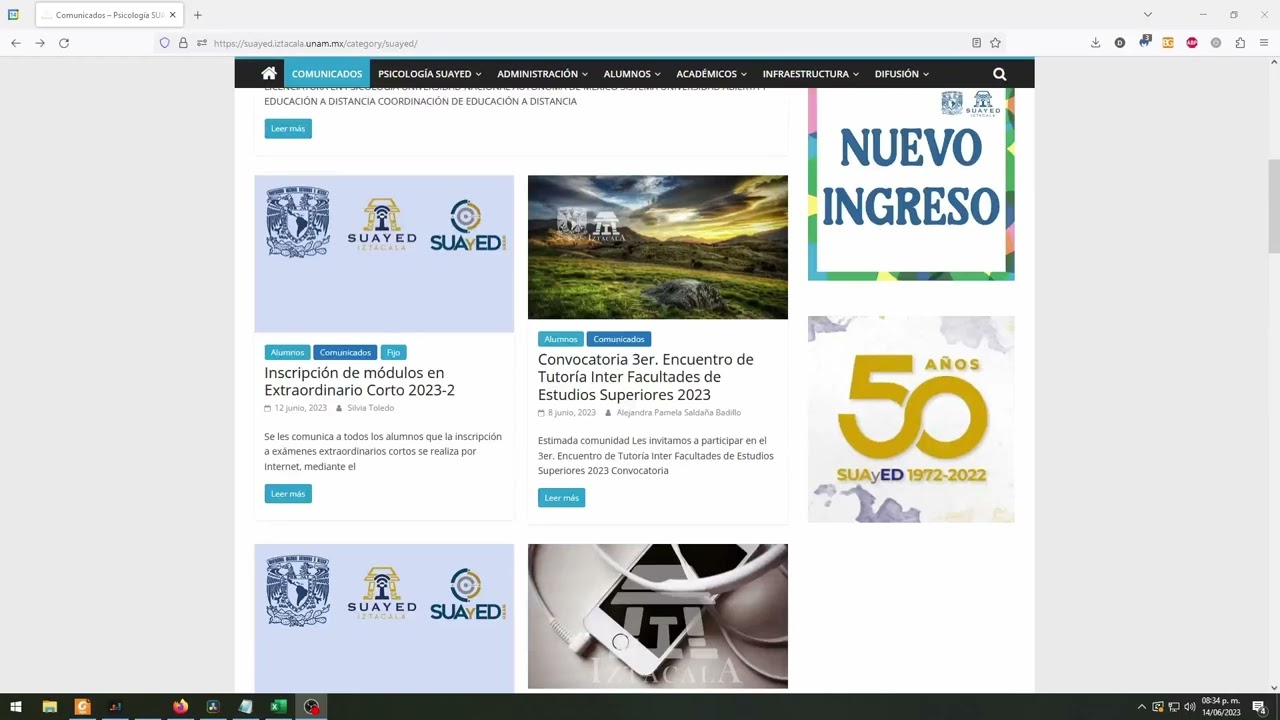
Task: Toggle Firefox reader view
Action: tap(976, 43)
